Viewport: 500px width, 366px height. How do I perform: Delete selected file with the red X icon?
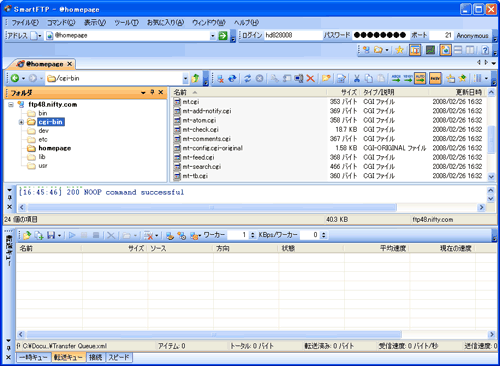310,78
